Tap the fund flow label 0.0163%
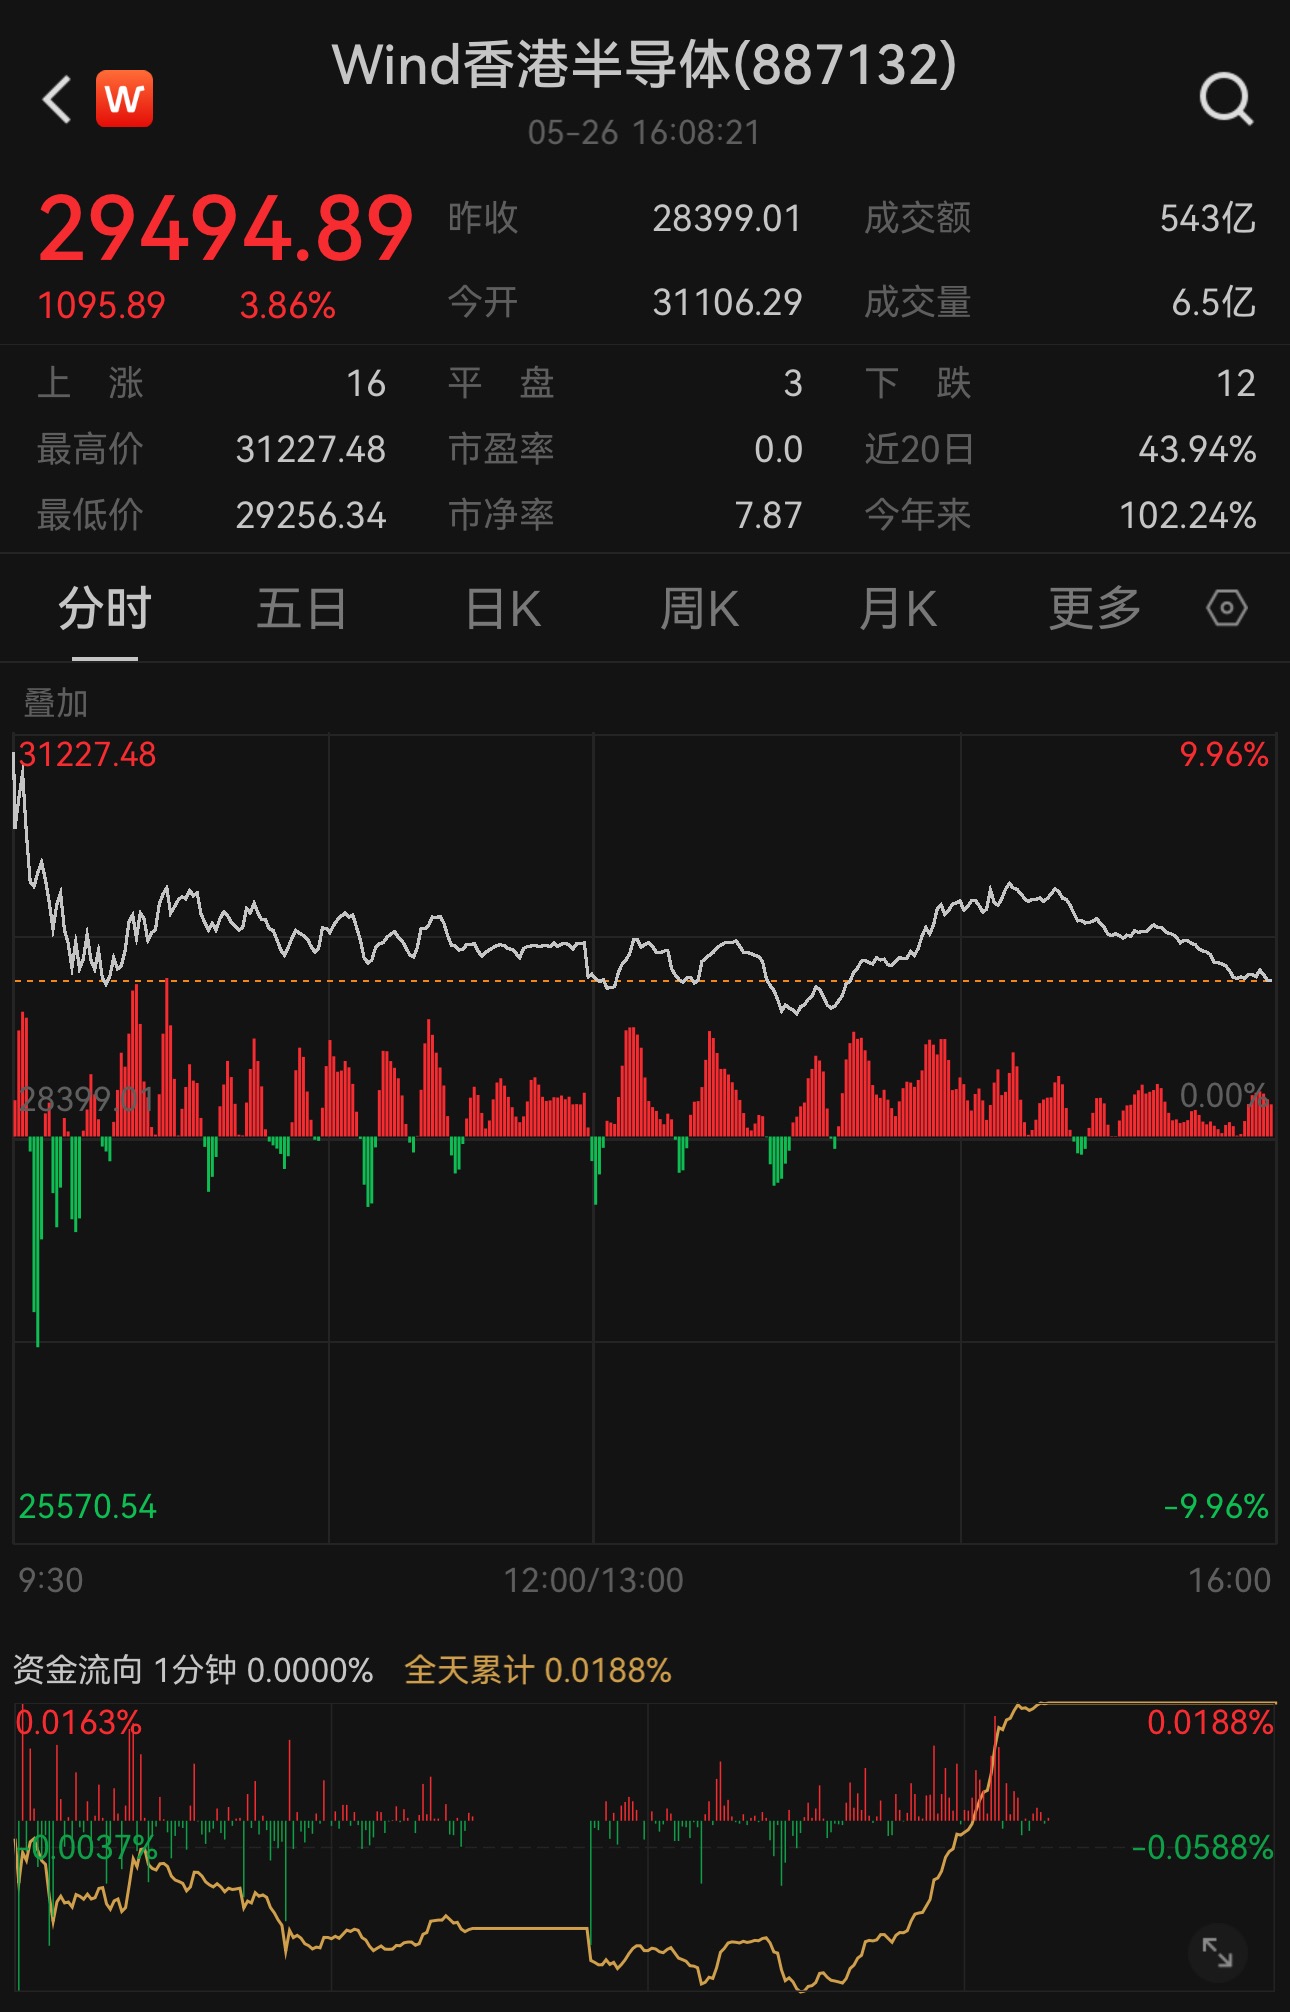 point(80,1722)
